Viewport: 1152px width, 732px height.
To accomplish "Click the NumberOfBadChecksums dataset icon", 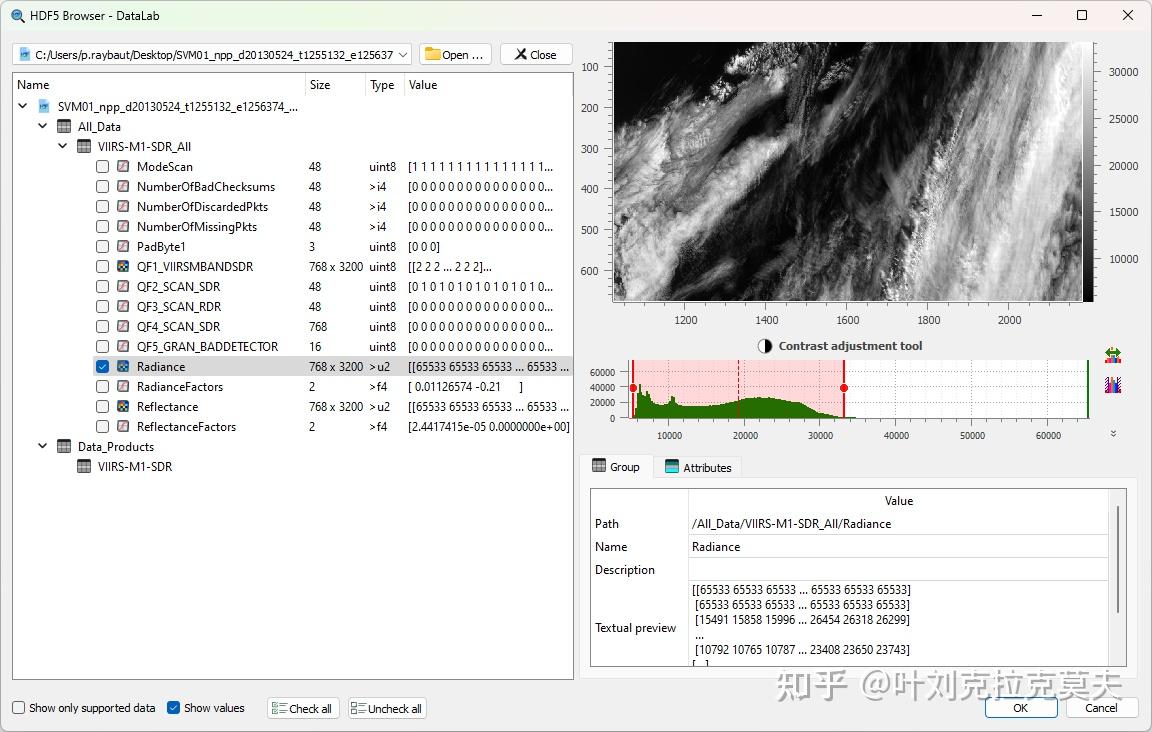I will pyautogui.click(x=123, y=187).
